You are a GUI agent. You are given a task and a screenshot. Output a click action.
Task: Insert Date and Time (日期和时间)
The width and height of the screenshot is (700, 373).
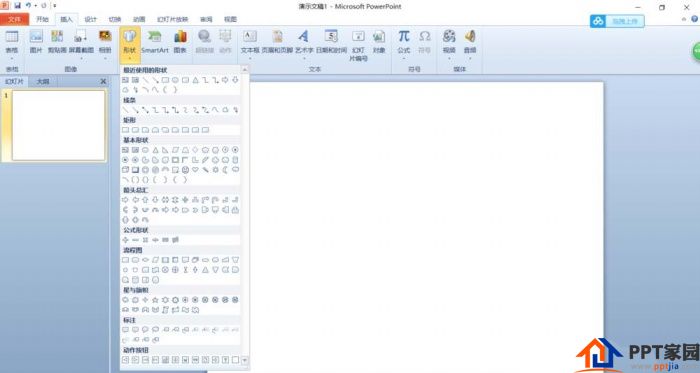tap(331, 42)
